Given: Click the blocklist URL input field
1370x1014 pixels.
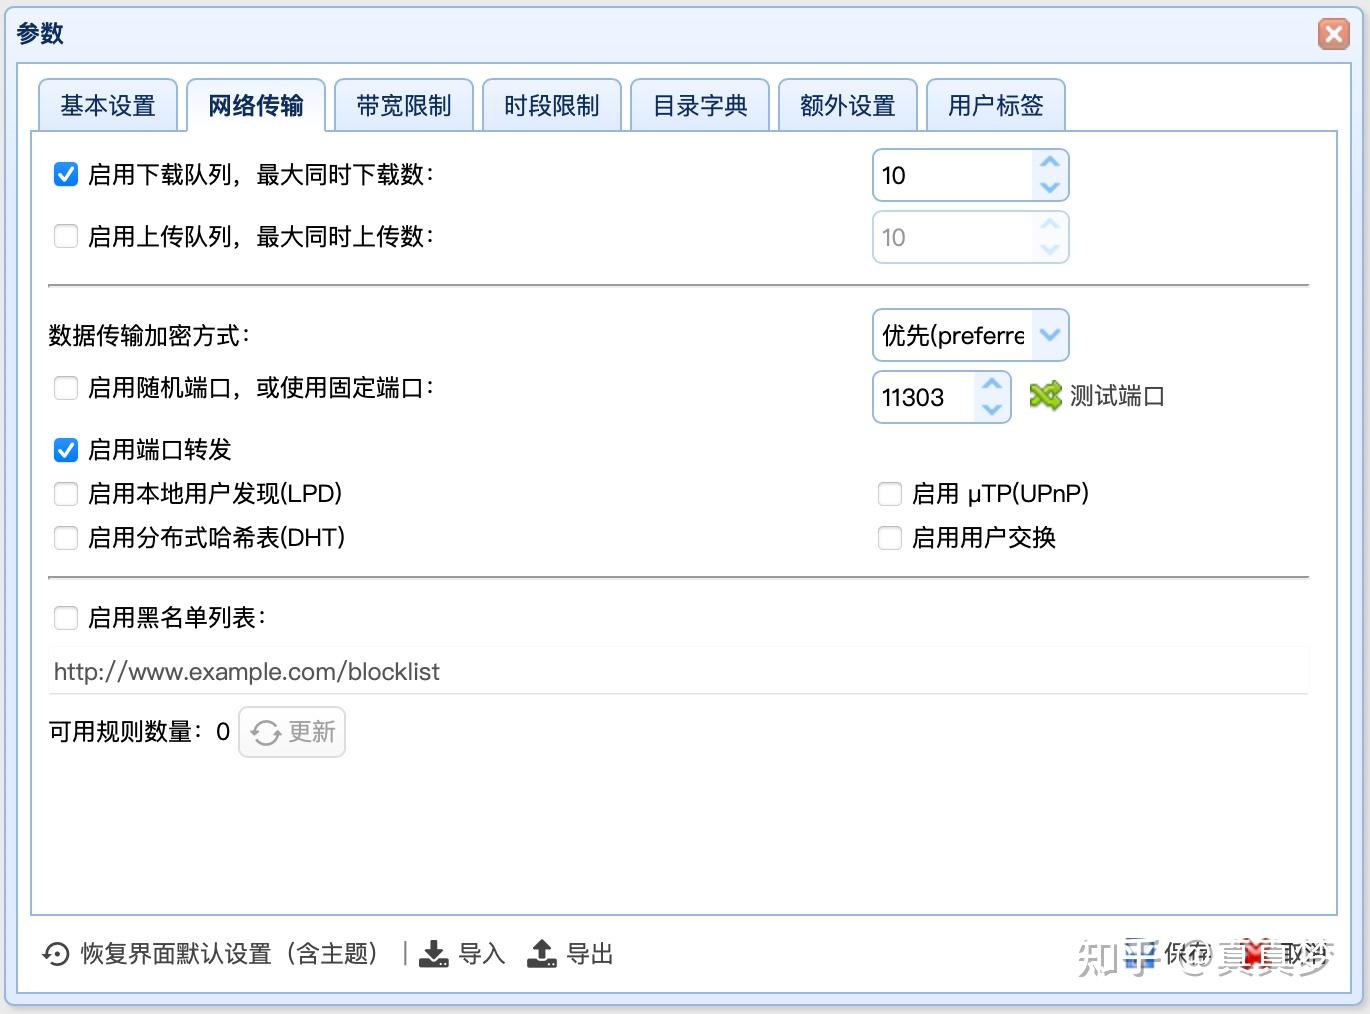Looking at the screenshot, I should coord(679,671).
